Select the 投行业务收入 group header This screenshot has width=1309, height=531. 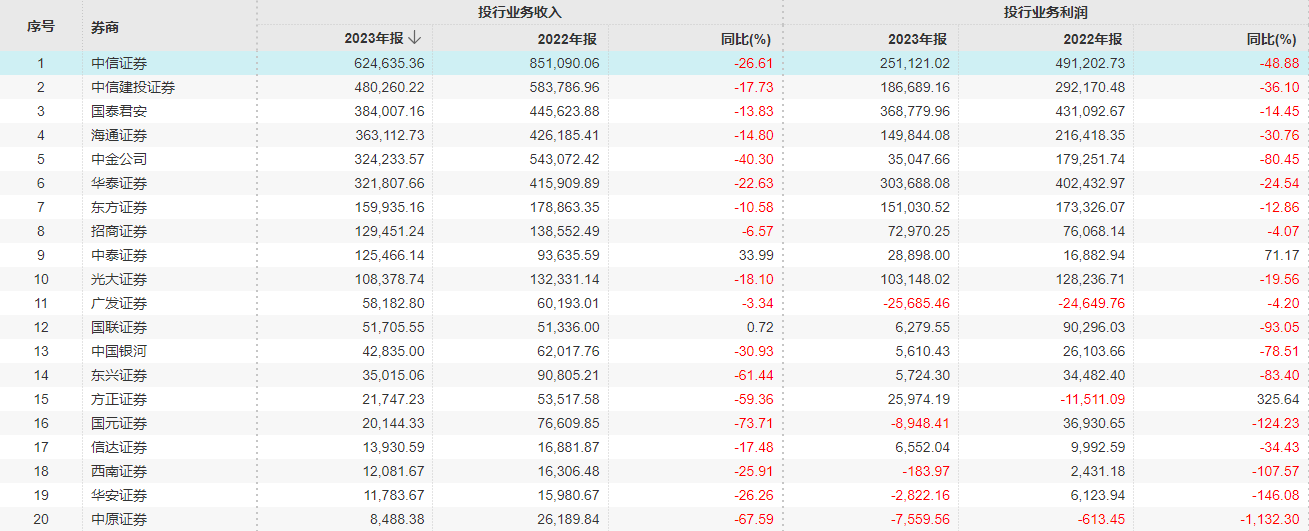click(x=520, y=12)
